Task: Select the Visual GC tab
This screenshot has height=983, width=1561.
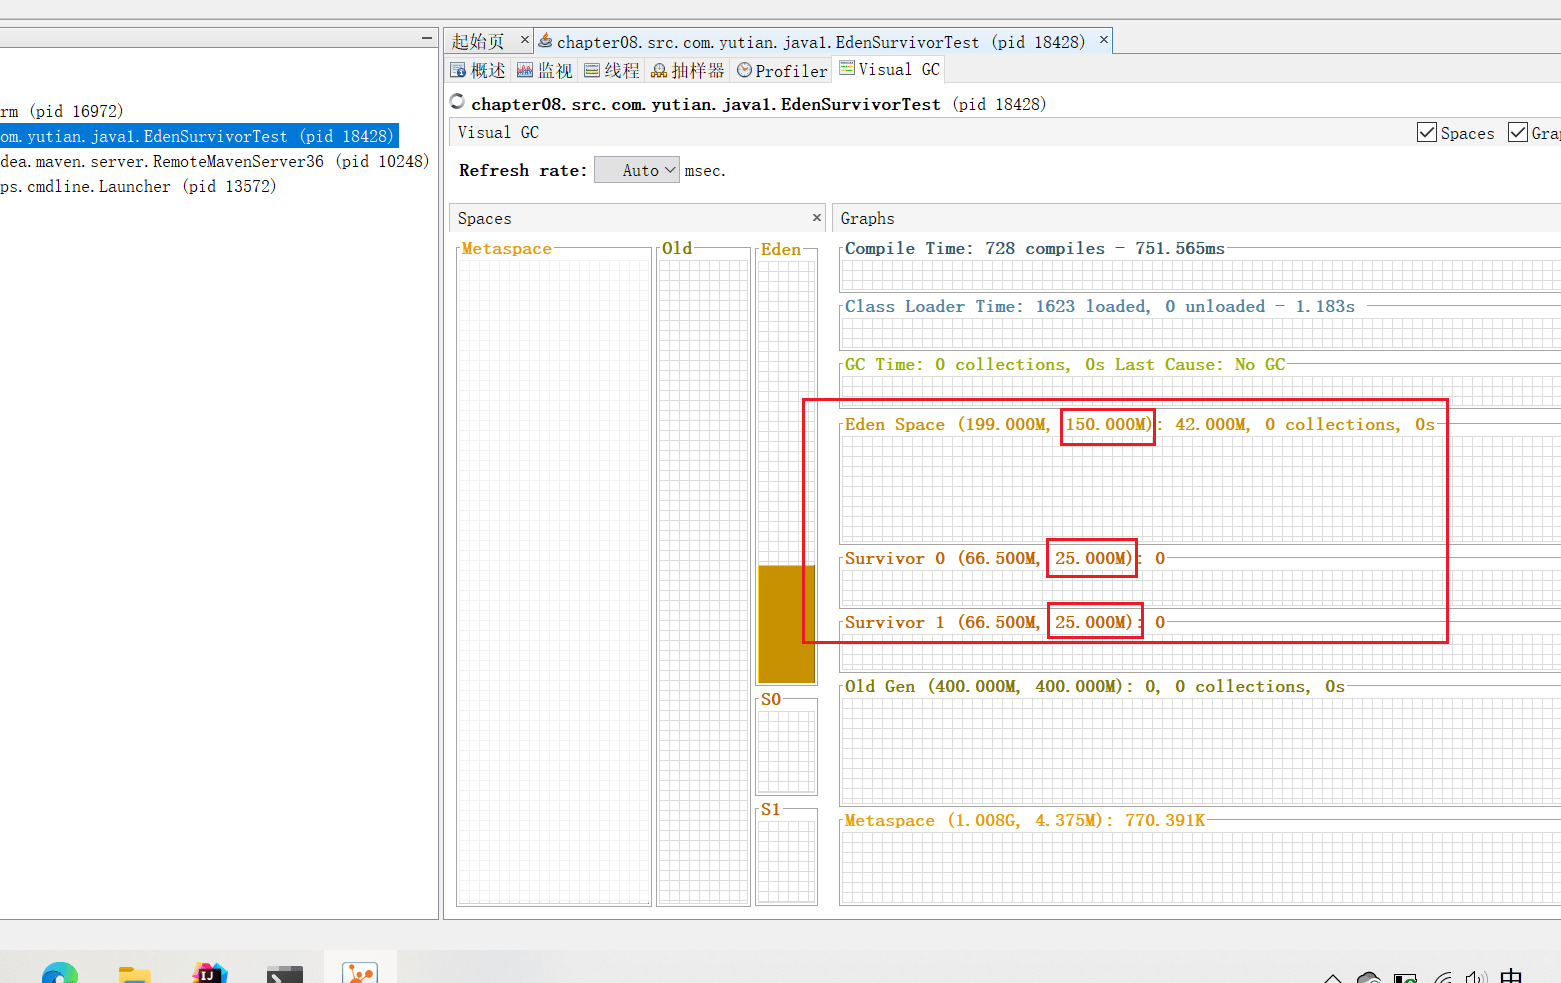Action: (x=890, y=69)
